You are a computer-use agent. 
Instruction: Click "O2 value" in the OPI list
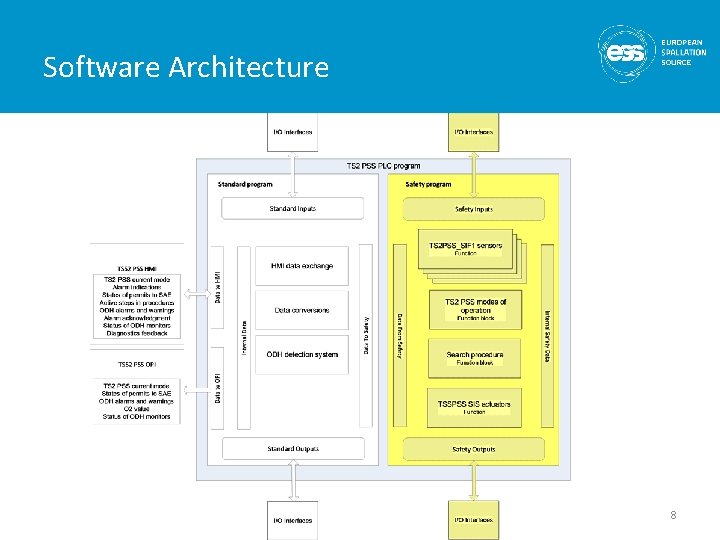(136, 409)
